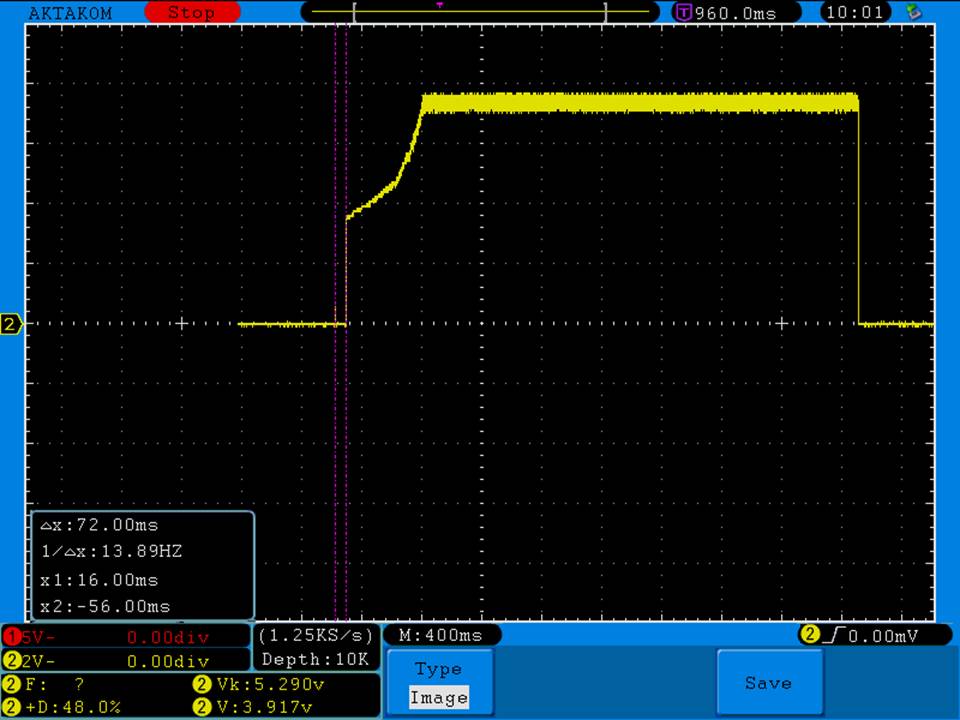This screenshot has height=720, width=960.
Task: Click the 960.0ms horizontal position readout
Action: coord(734,13)
